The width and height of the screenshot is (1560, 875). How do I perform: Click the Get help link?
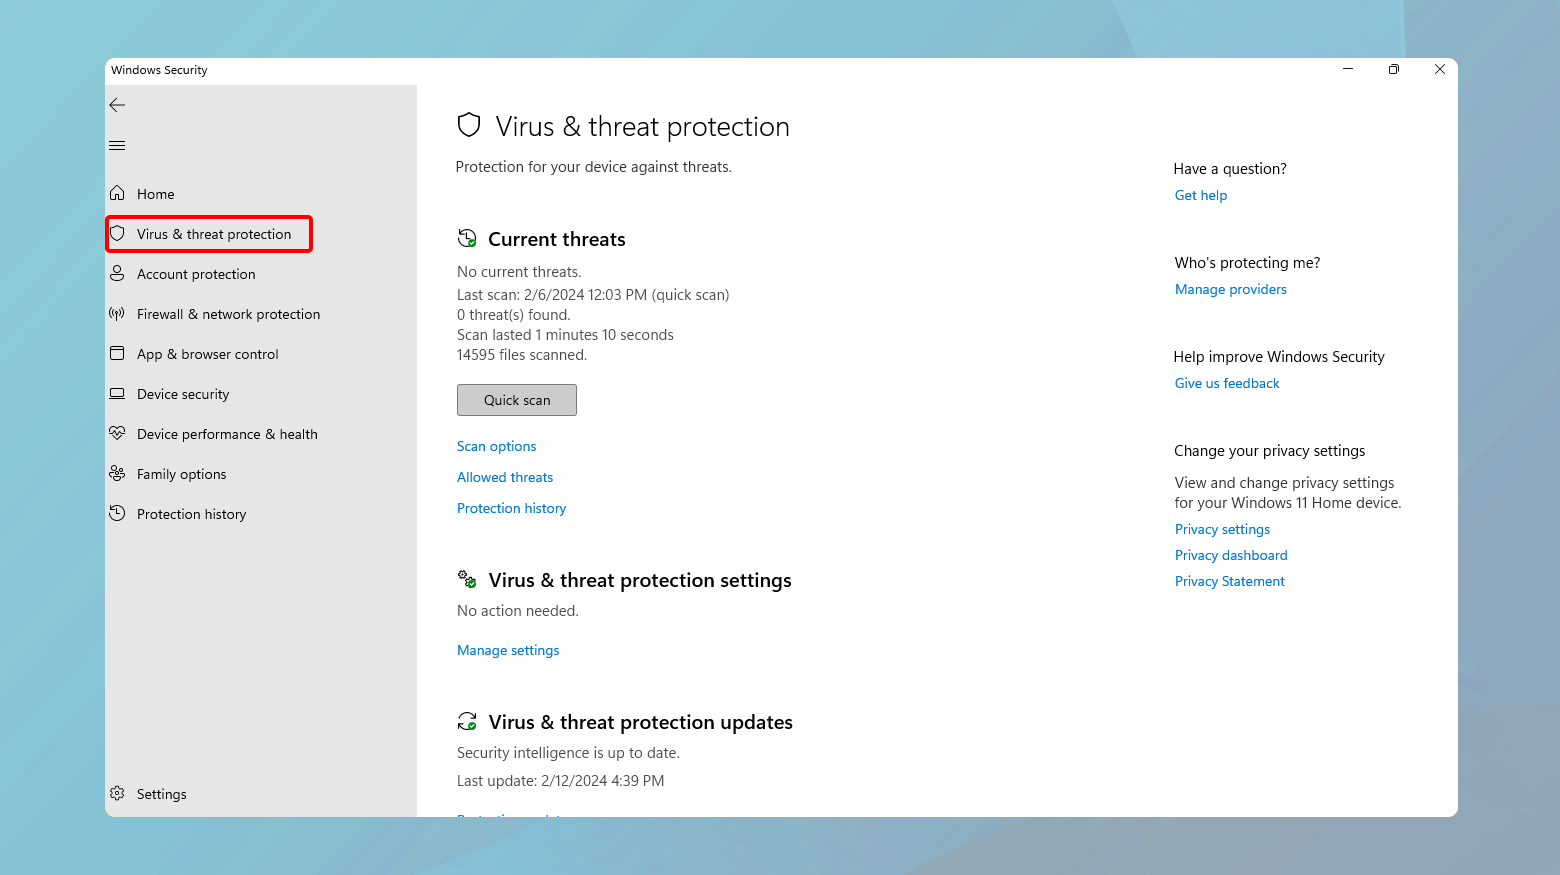pyautogui.click(x=1200, y=195)
